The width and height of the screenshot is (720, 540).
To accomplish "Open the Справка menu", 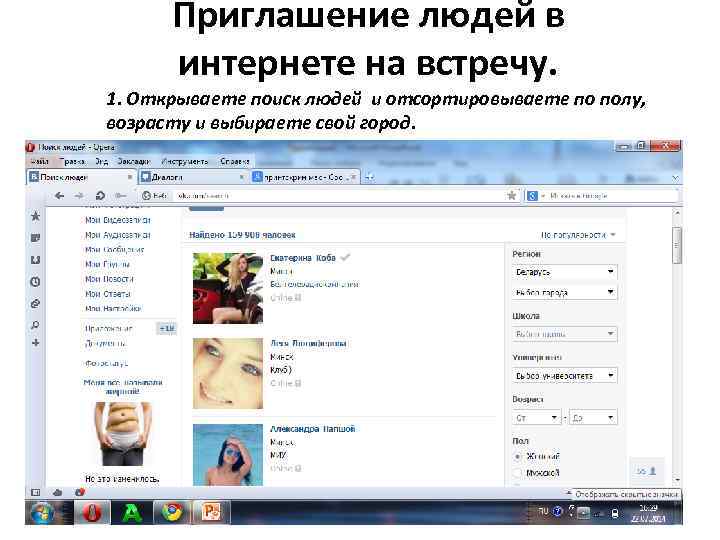I will [x=235, y=162].
